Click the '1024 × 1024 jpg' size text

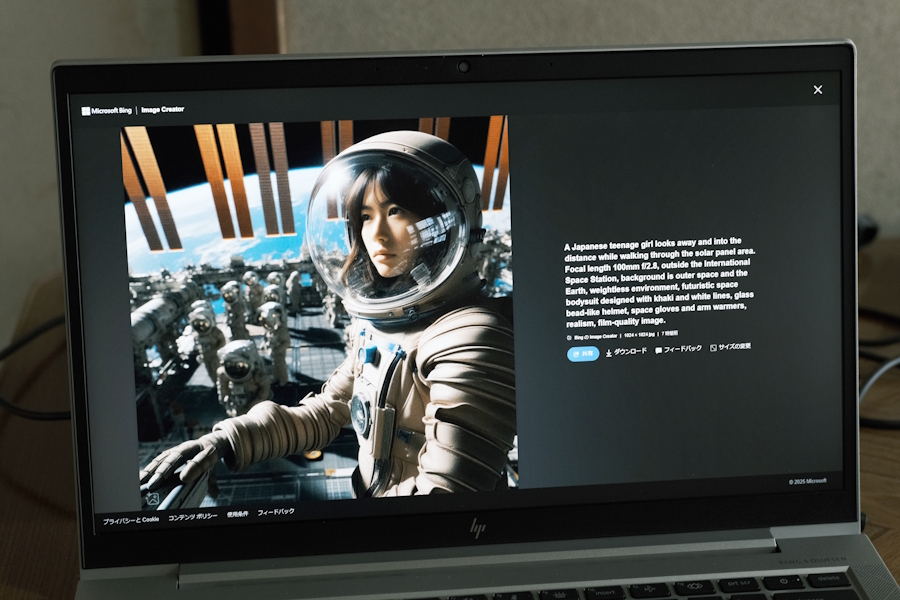tap(639, 334)
